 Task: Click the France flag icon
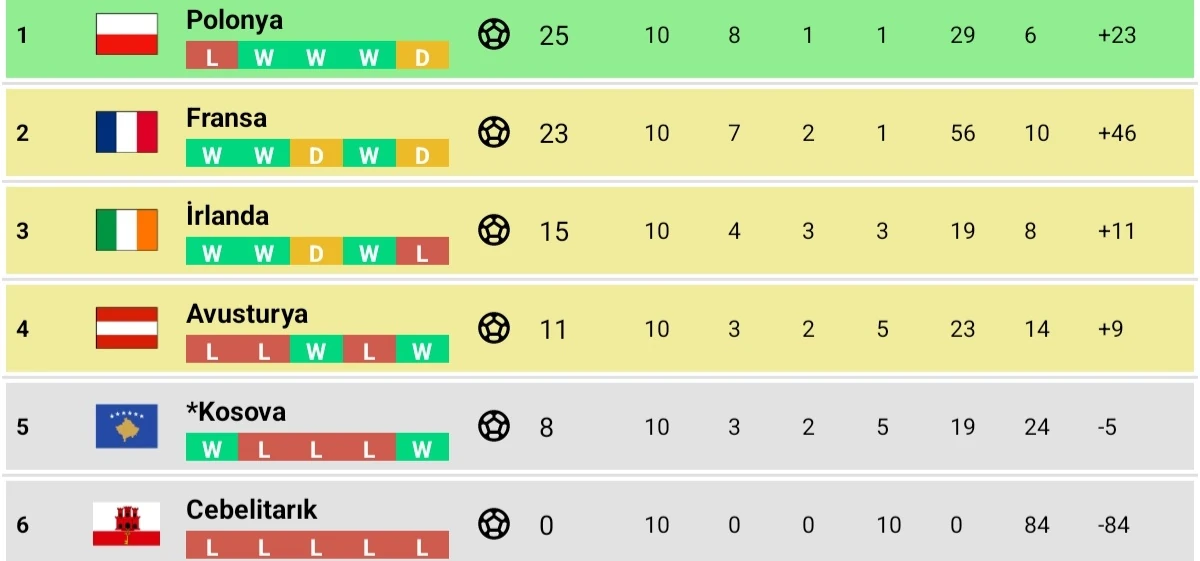coord(127,132)
